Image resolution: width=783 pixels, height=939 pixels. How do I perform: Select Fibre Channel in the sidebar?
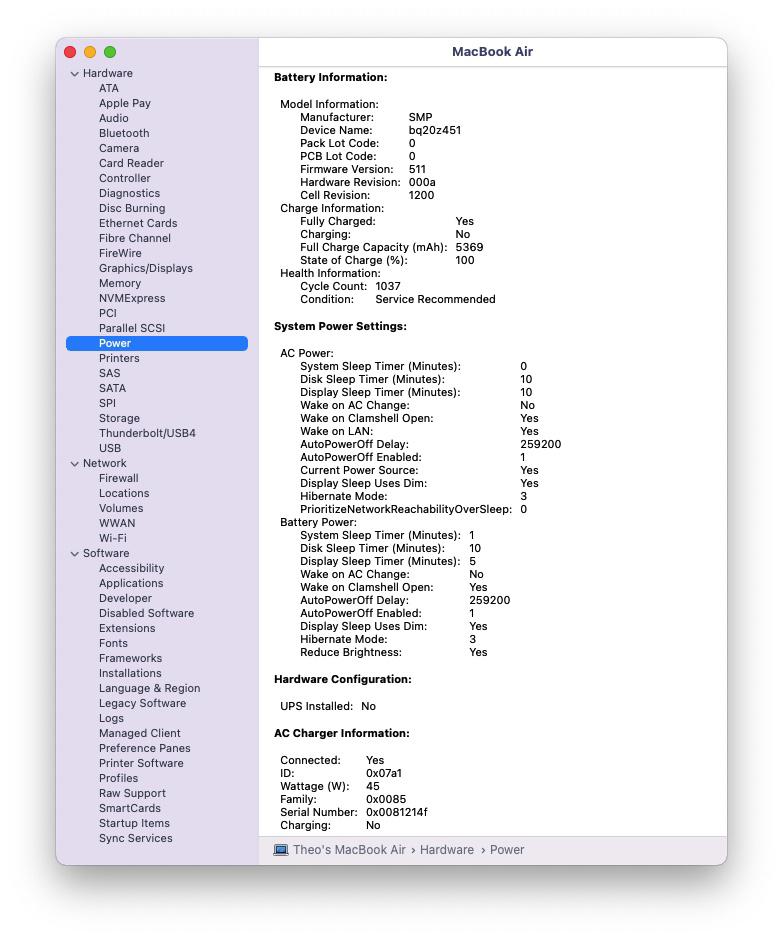point(135,238)
